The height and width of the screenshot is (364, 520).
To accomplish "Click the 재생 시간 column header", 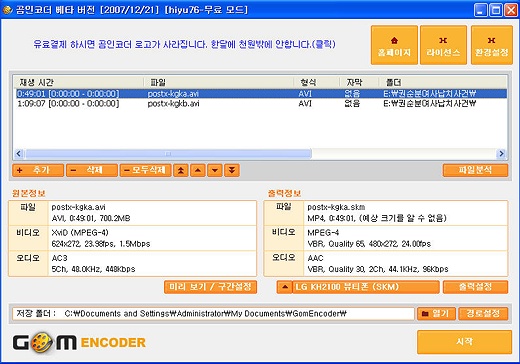I will point(79,82).
